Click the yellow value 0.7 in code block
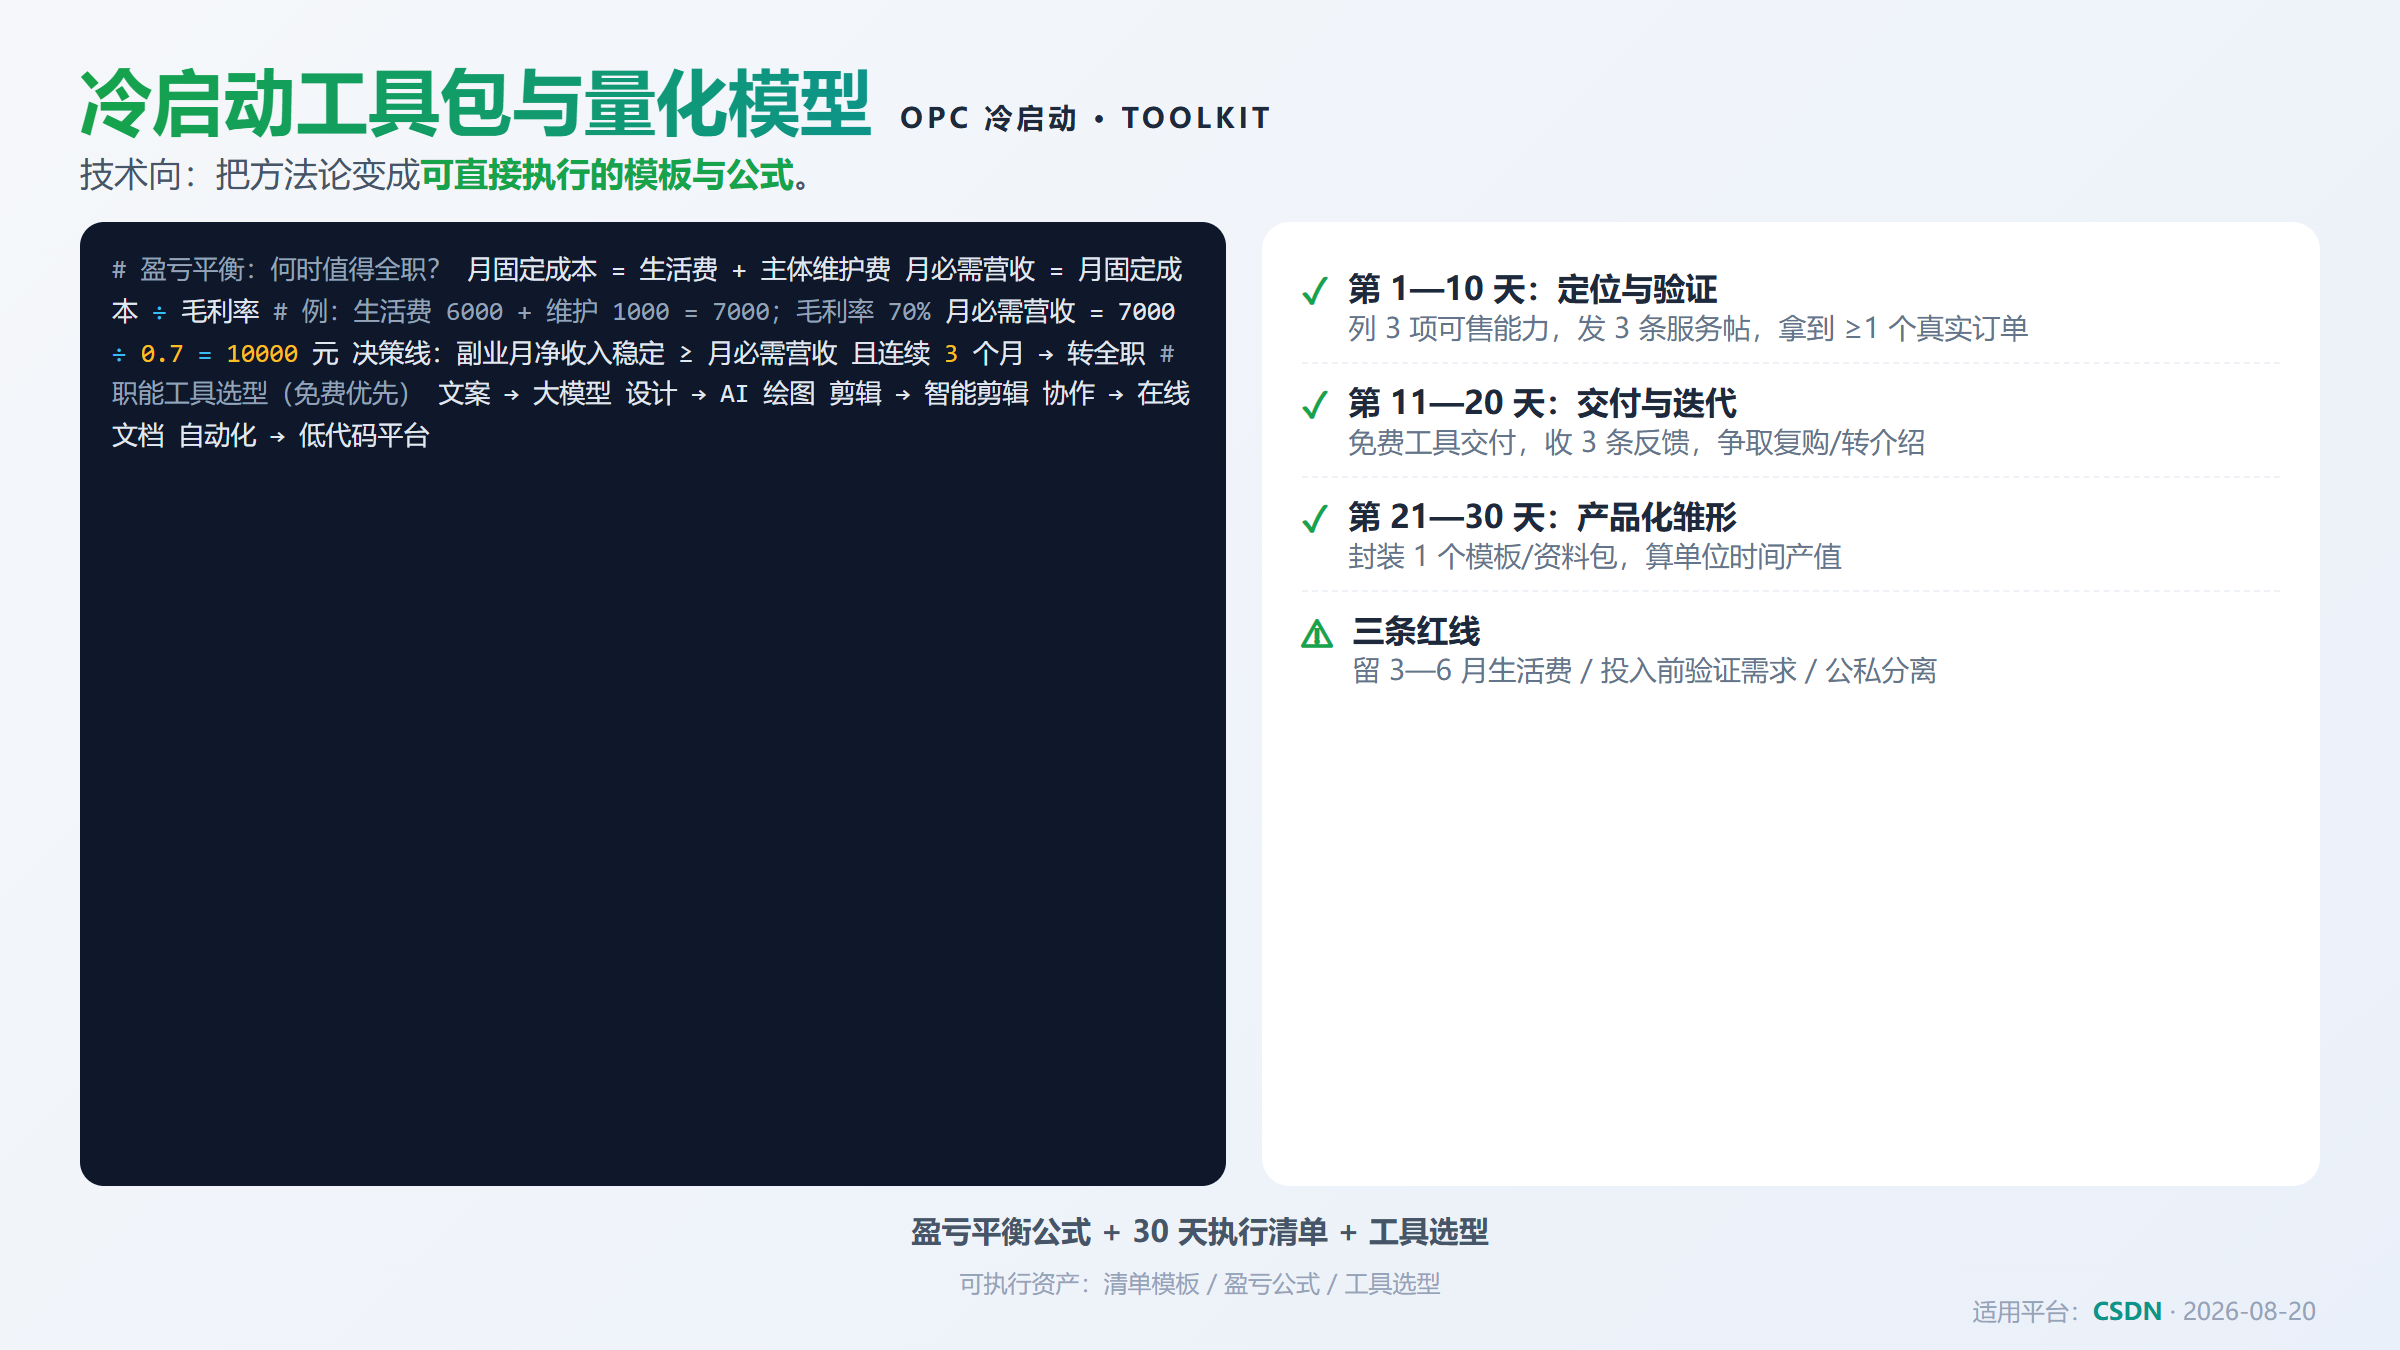 (162, 353)
